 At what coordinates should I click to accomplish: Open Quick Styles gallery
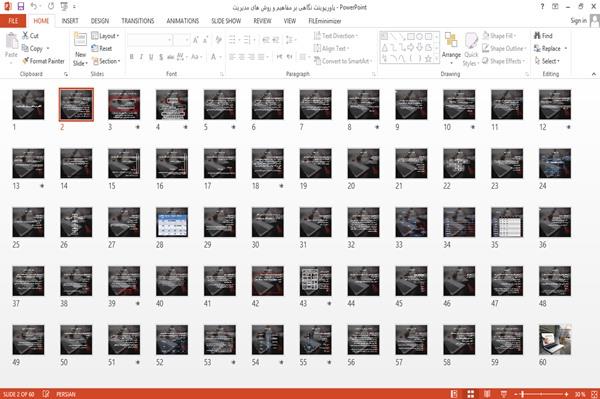click(x=471, y=49)
